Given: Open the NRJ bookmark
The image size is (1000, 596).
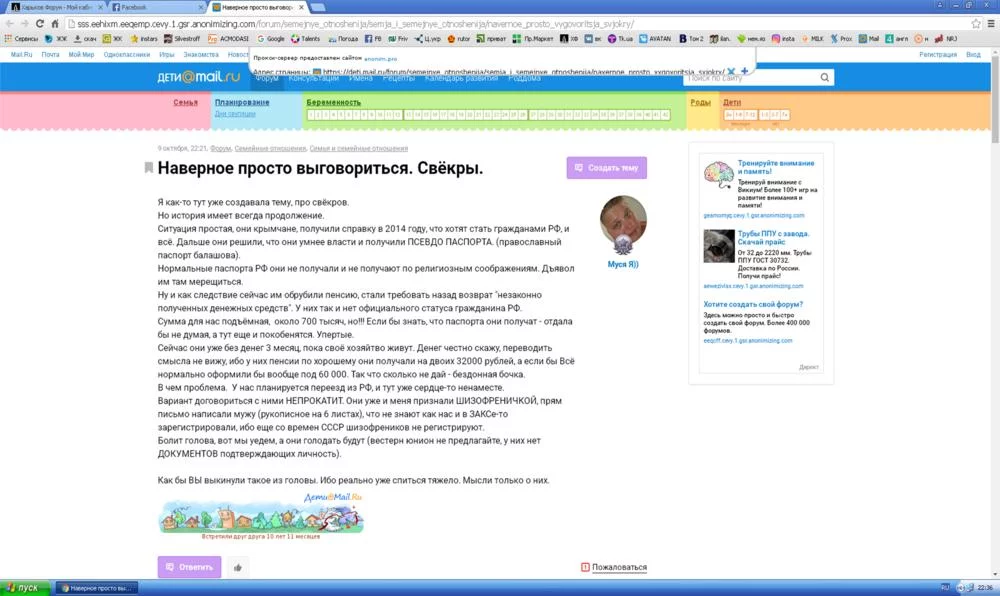Looking at the screenshot, I should tap(946, 39).
